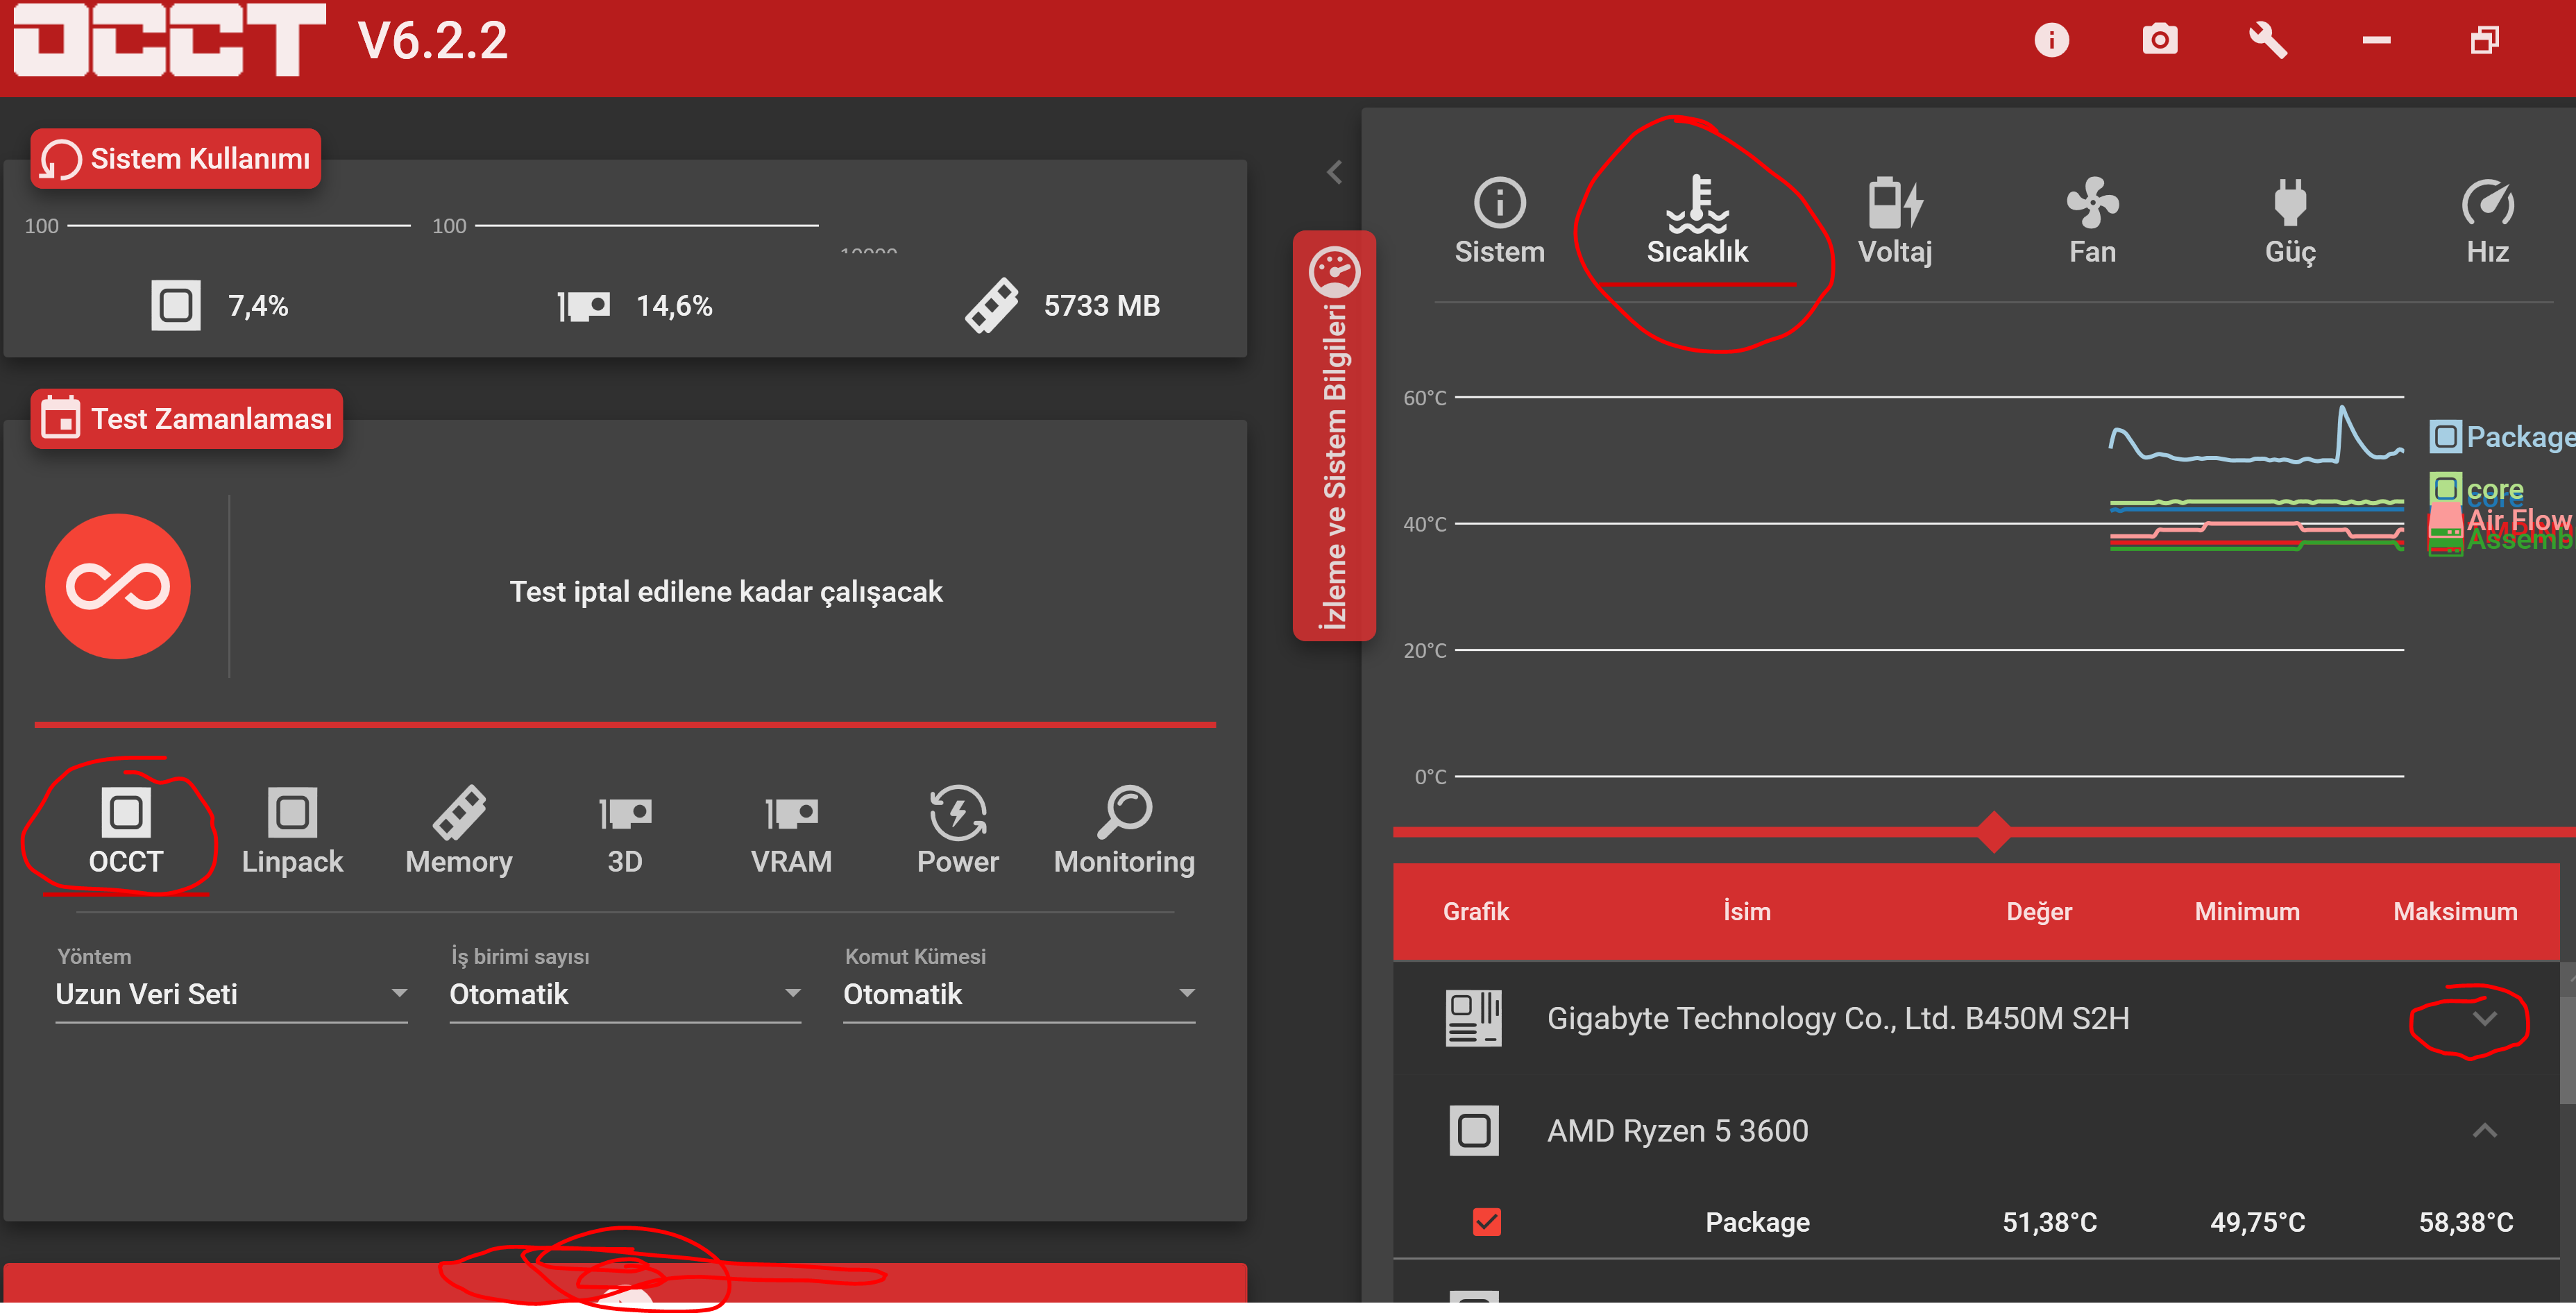Open the İş birimi sayısı dropdown
The image size is (2576, 1313).
(625, 994)
